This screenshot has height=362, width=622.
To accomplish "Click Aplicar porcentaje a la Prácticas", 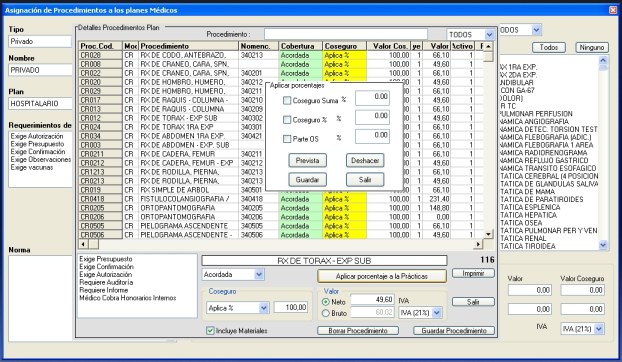I will (x=382, y=276).
